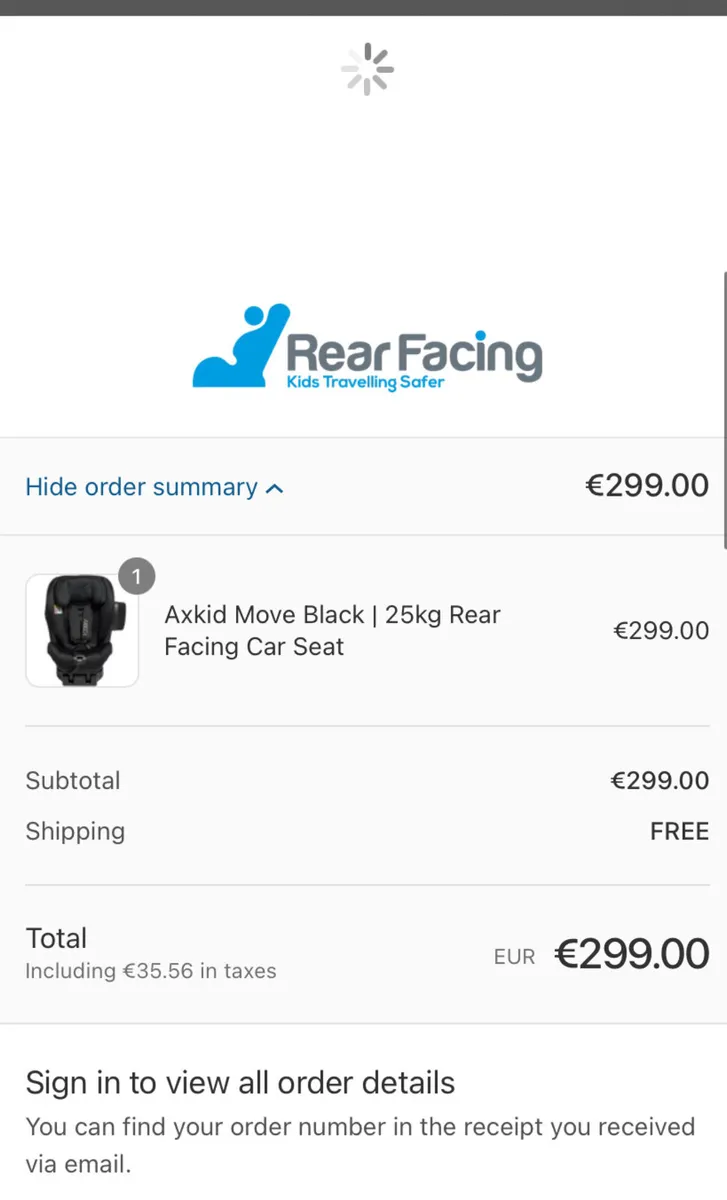Screen dimensions: 727x1200
Task: Click the Shipping row label
Action: click(x=75, y=831)
